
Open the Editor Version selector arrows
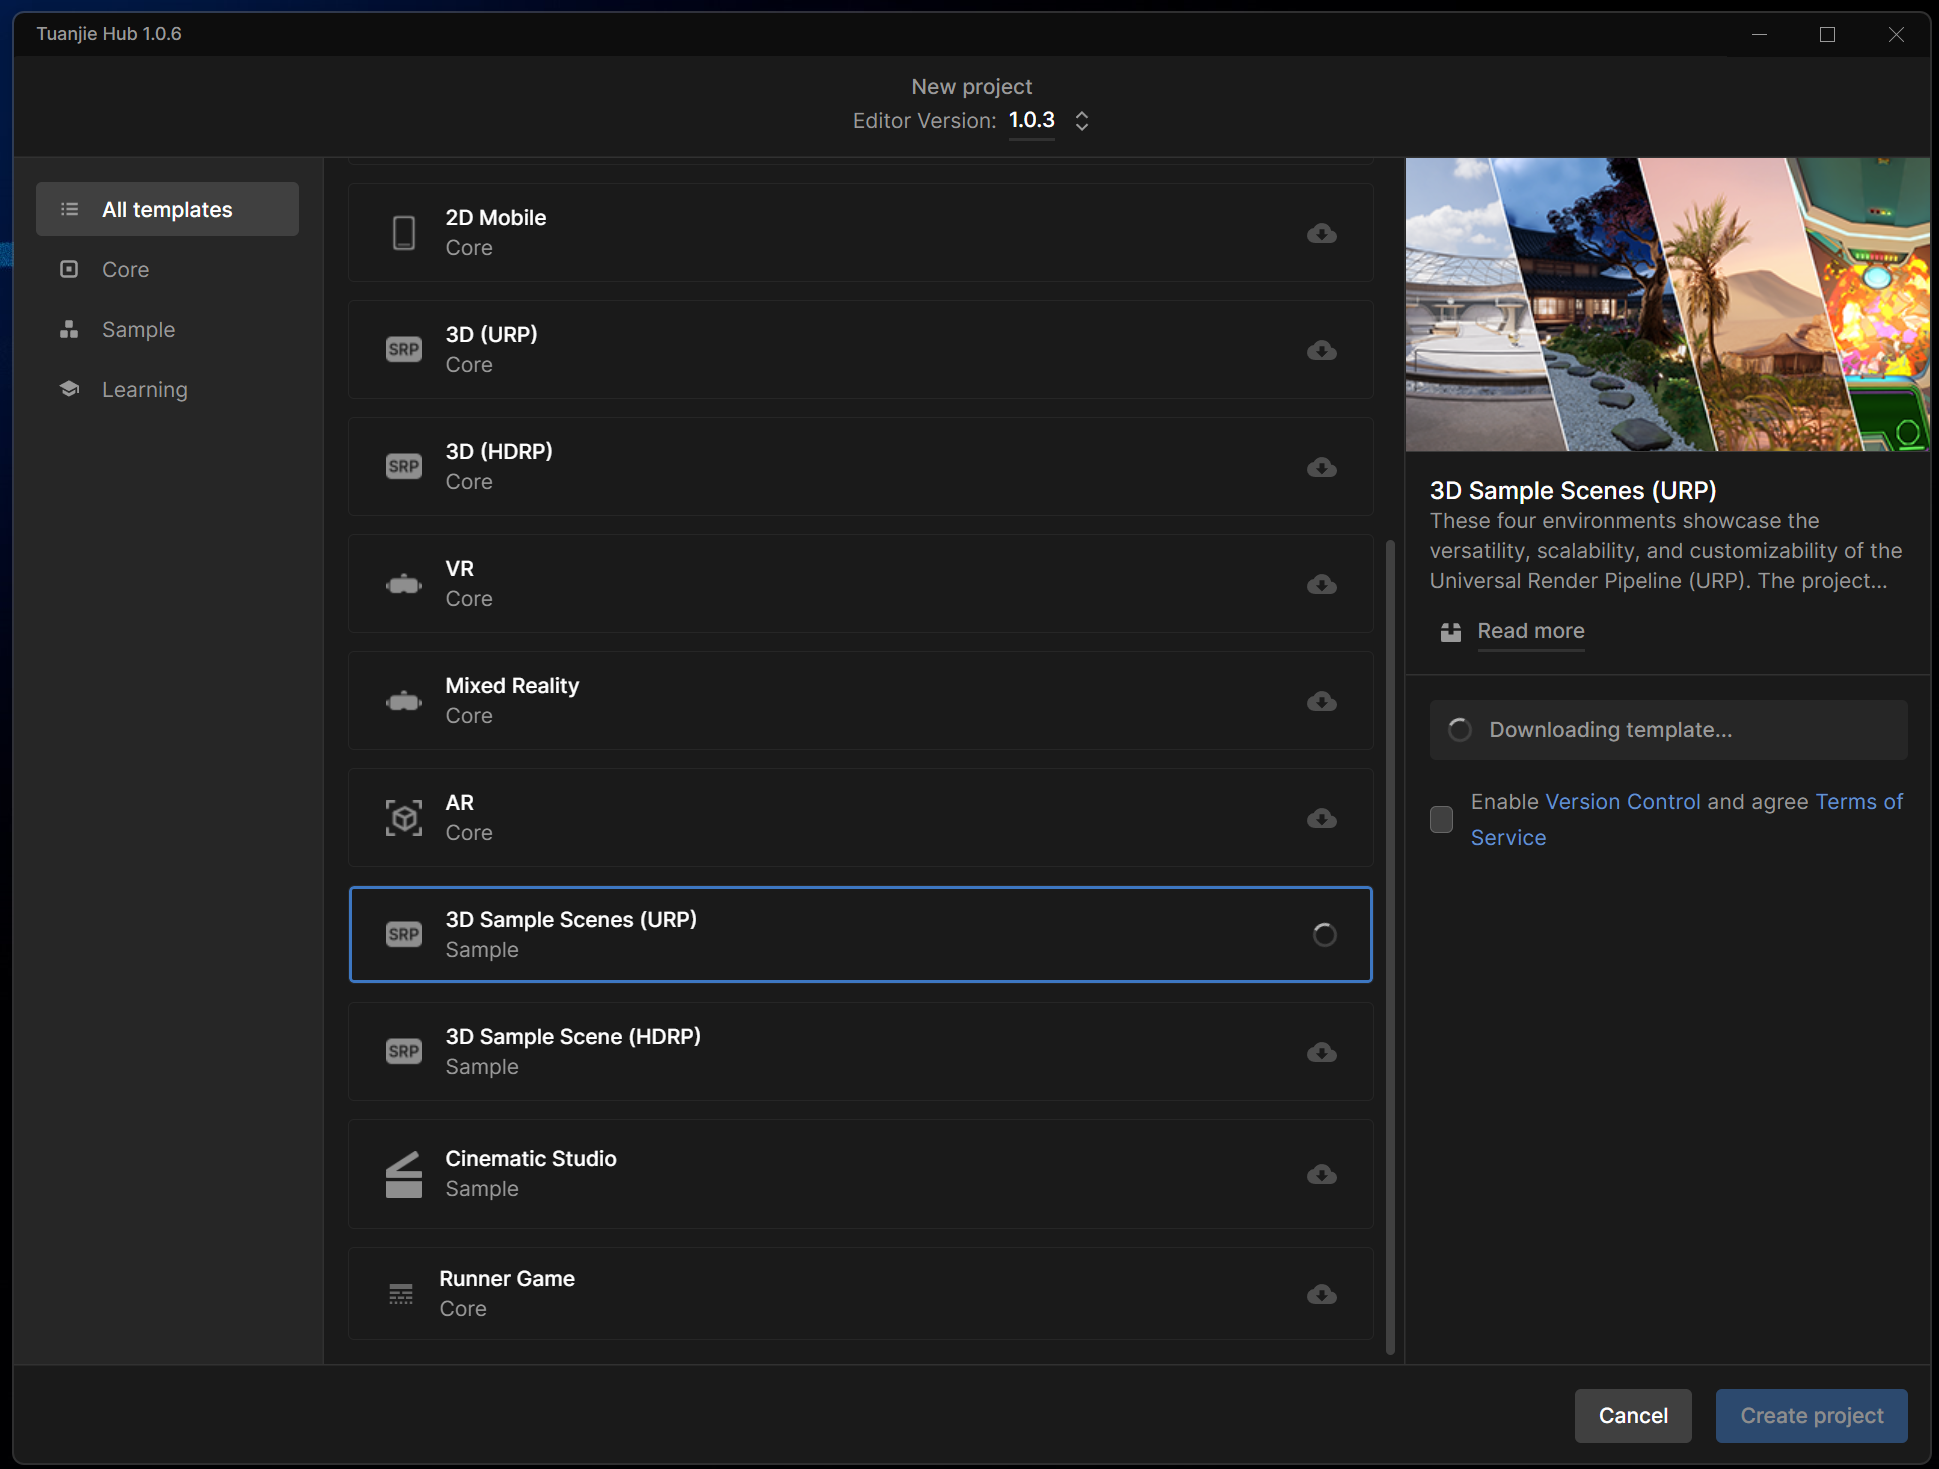click(1081, 121)
